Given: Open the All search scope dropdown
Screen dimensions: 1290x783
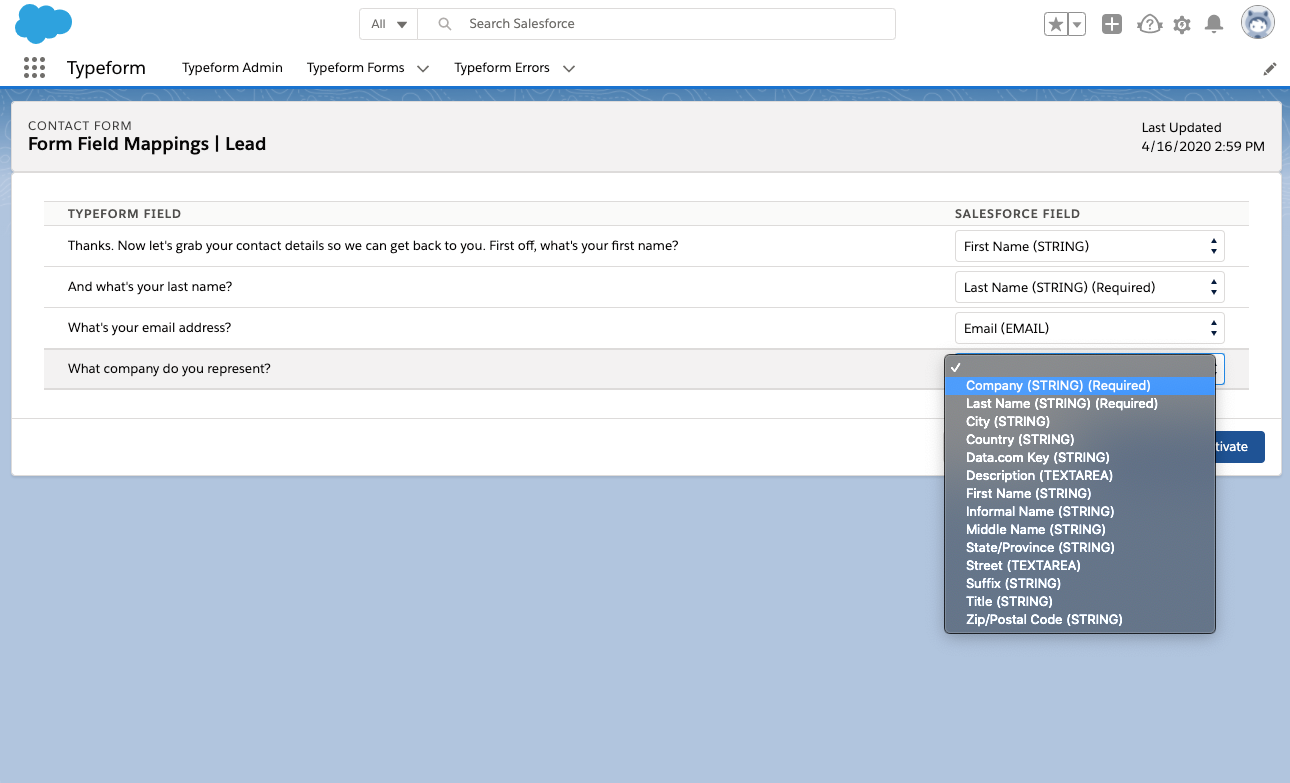Looking at the screenshot, I should (389, 24).
